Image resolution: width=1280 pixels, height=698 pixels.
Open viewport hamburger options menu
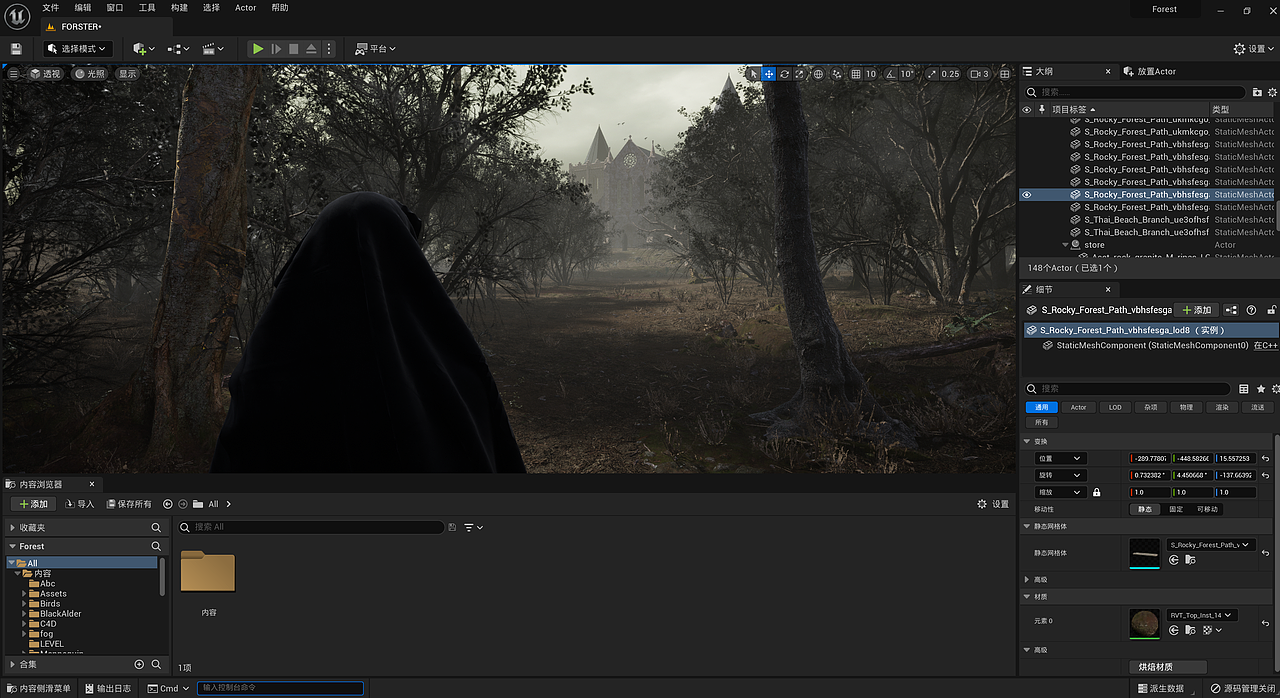(x=13, y=74)
